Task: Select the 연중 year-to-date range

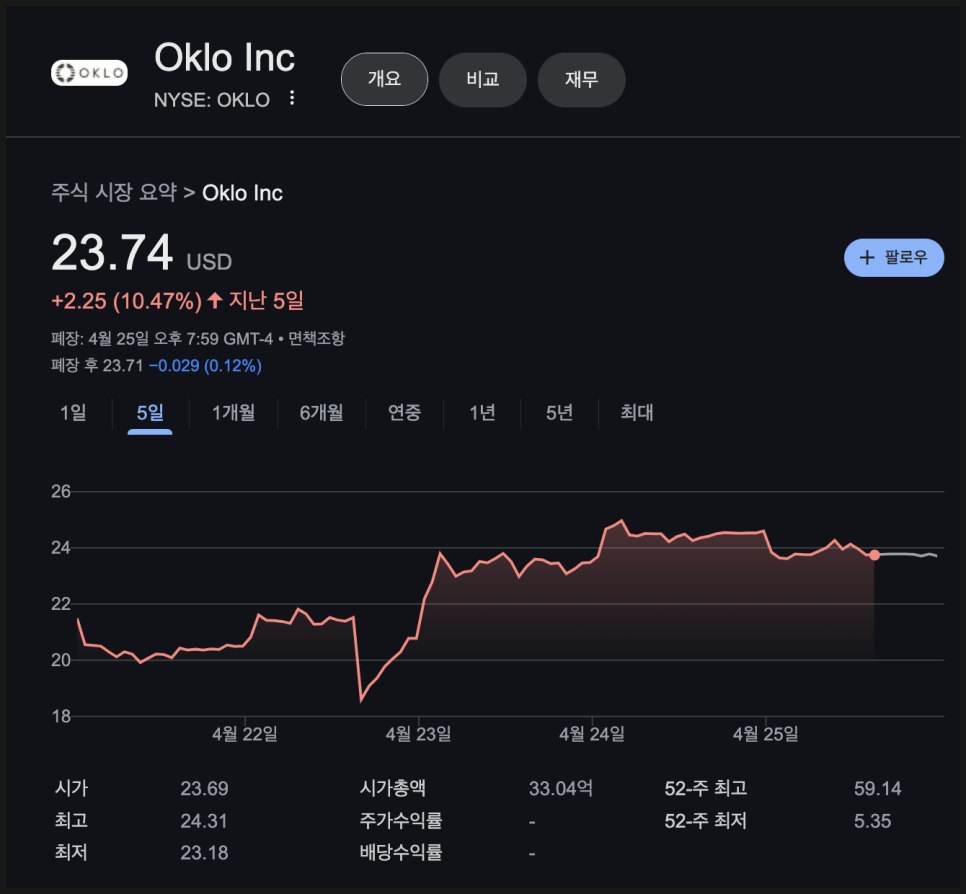Action: click(x=404, y=413)
